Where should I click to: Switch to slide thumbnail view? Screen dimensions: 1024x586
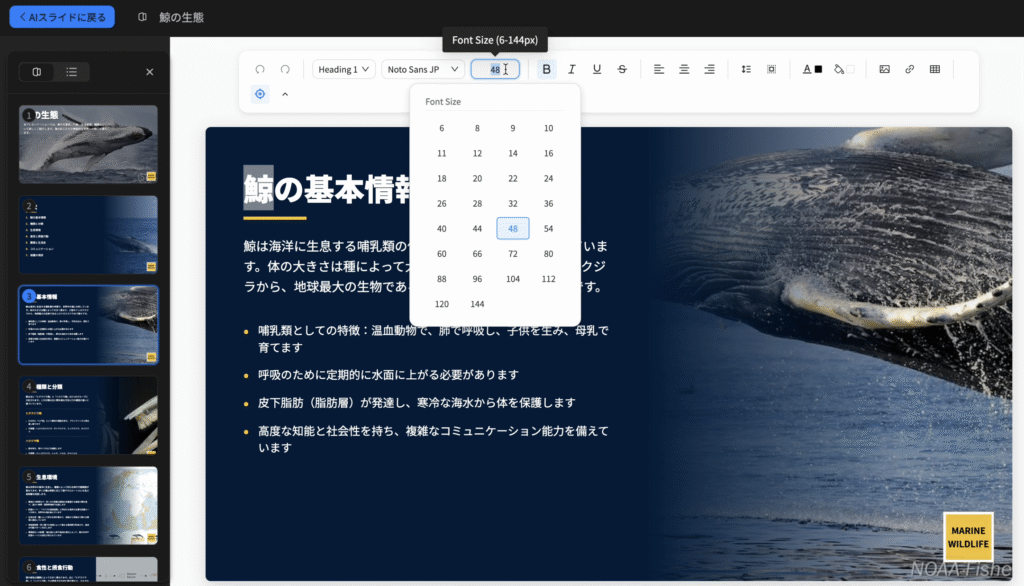[x=37, y=72]
